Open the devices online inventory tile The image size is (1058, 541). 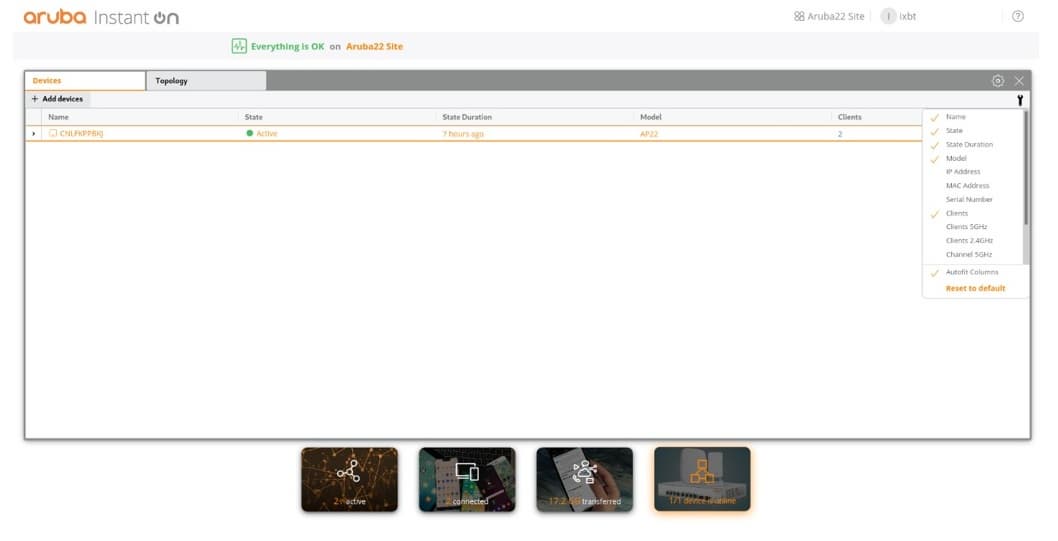point(702,479)
